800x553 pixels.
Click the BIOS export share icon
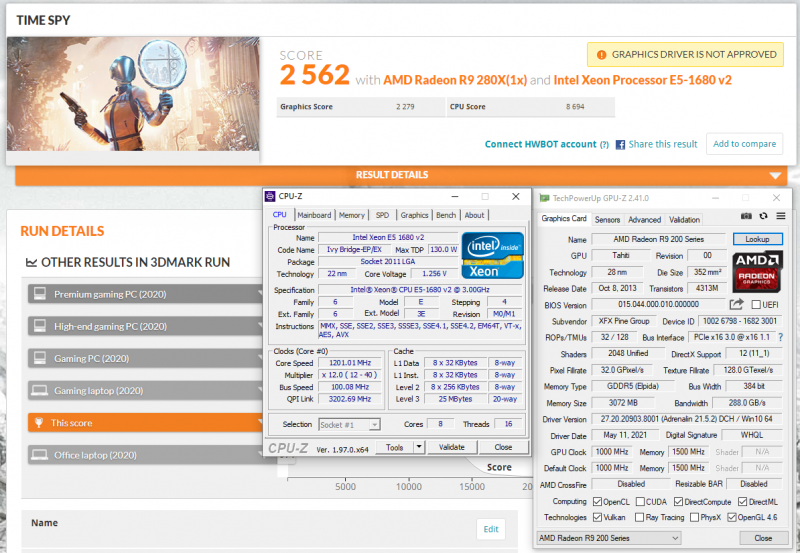click(x=737, y=304)
